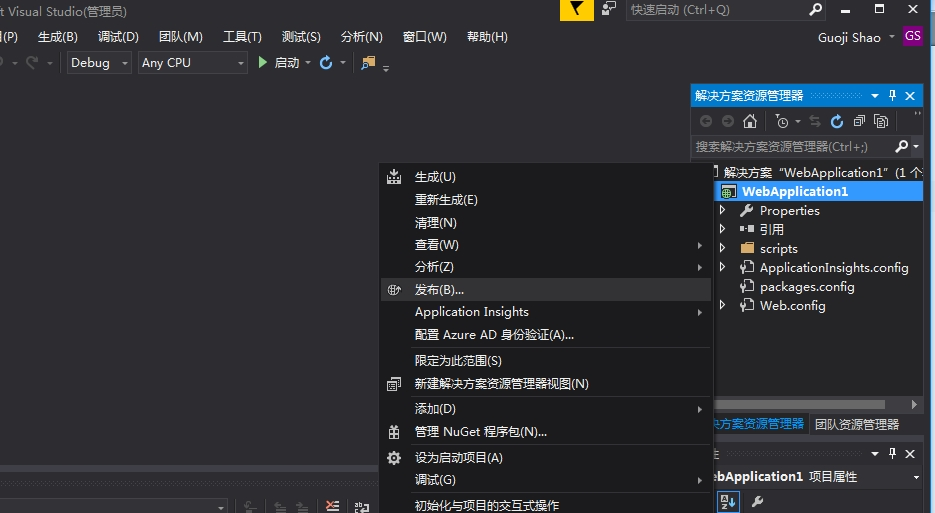The height and width of the screenshot is (513, 935).
Task: Open the 工具(T) menu
Action: 242,37
